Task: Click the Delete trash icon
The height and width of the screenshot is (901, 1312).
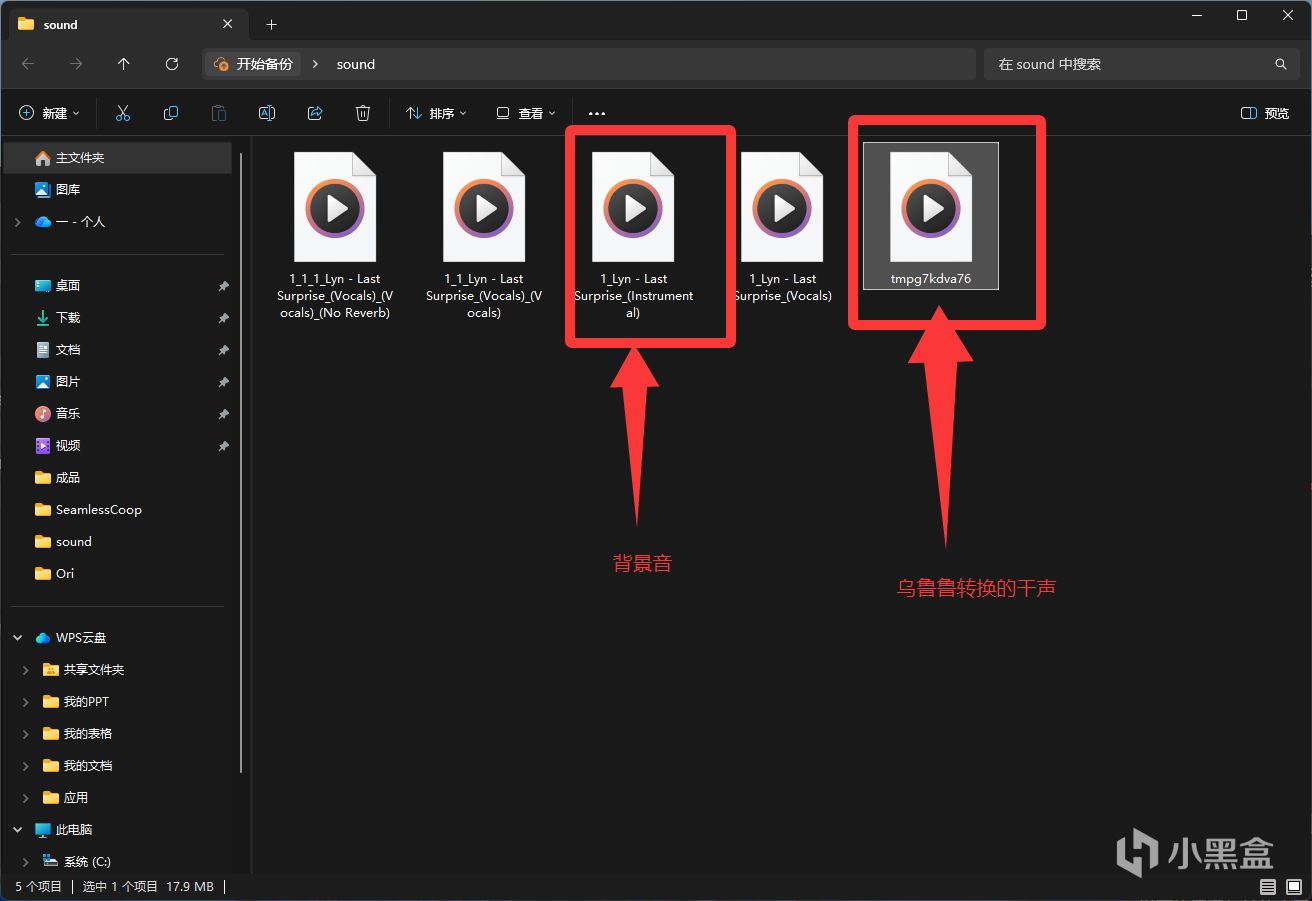Action: 363,113
